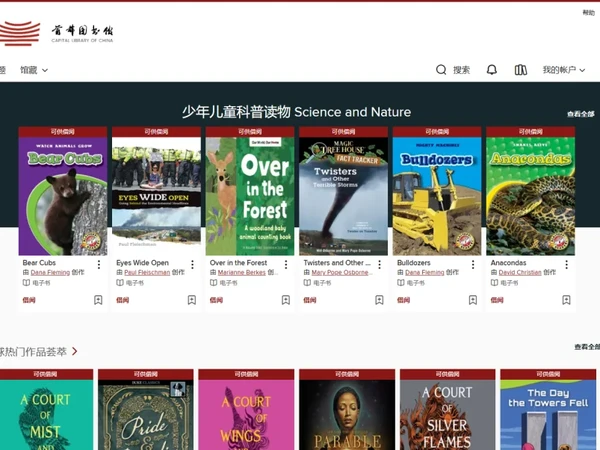This screenshot has height=450, width=600.
Task: Borrow the Bear Cubs ebook
Action: (x=29, y=300)
